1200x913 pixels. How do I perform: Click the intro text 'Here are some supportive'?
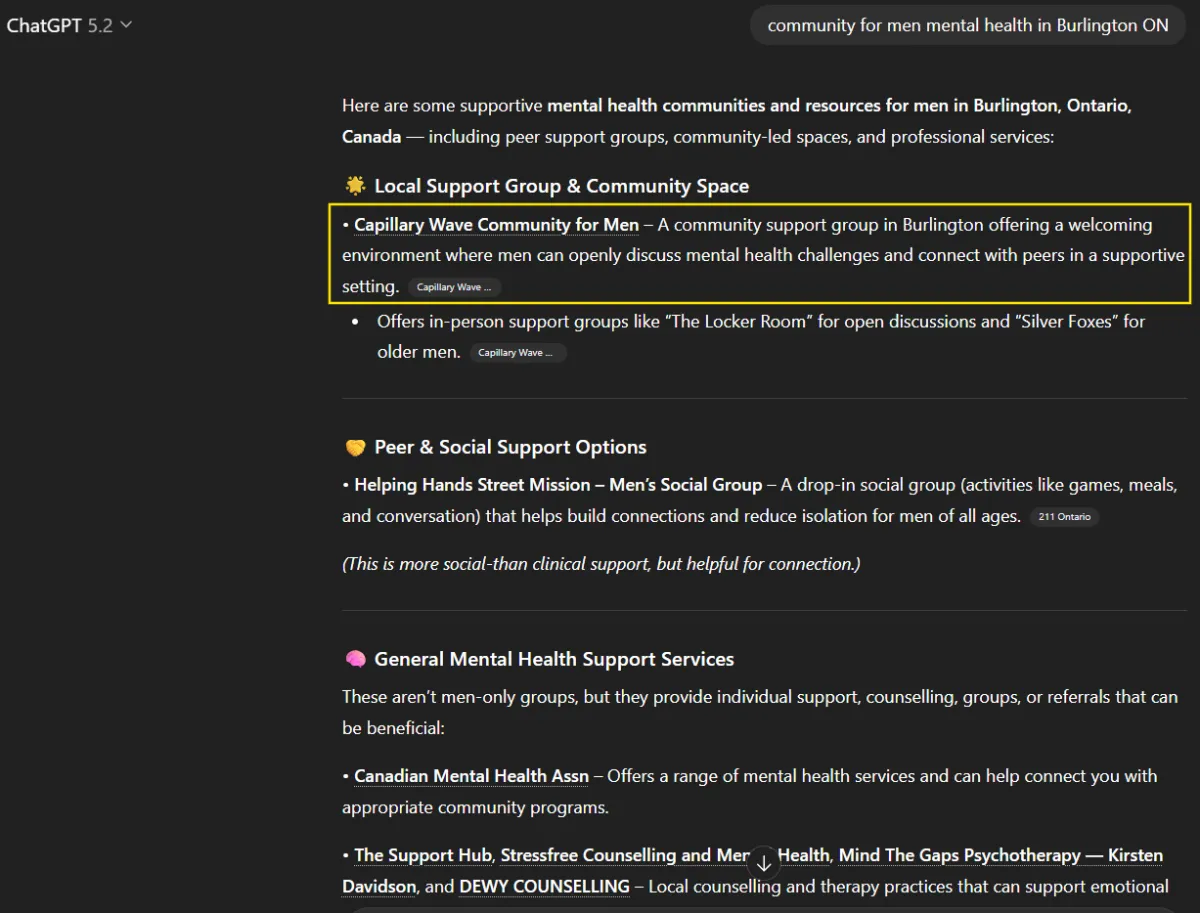coord(442,105)
